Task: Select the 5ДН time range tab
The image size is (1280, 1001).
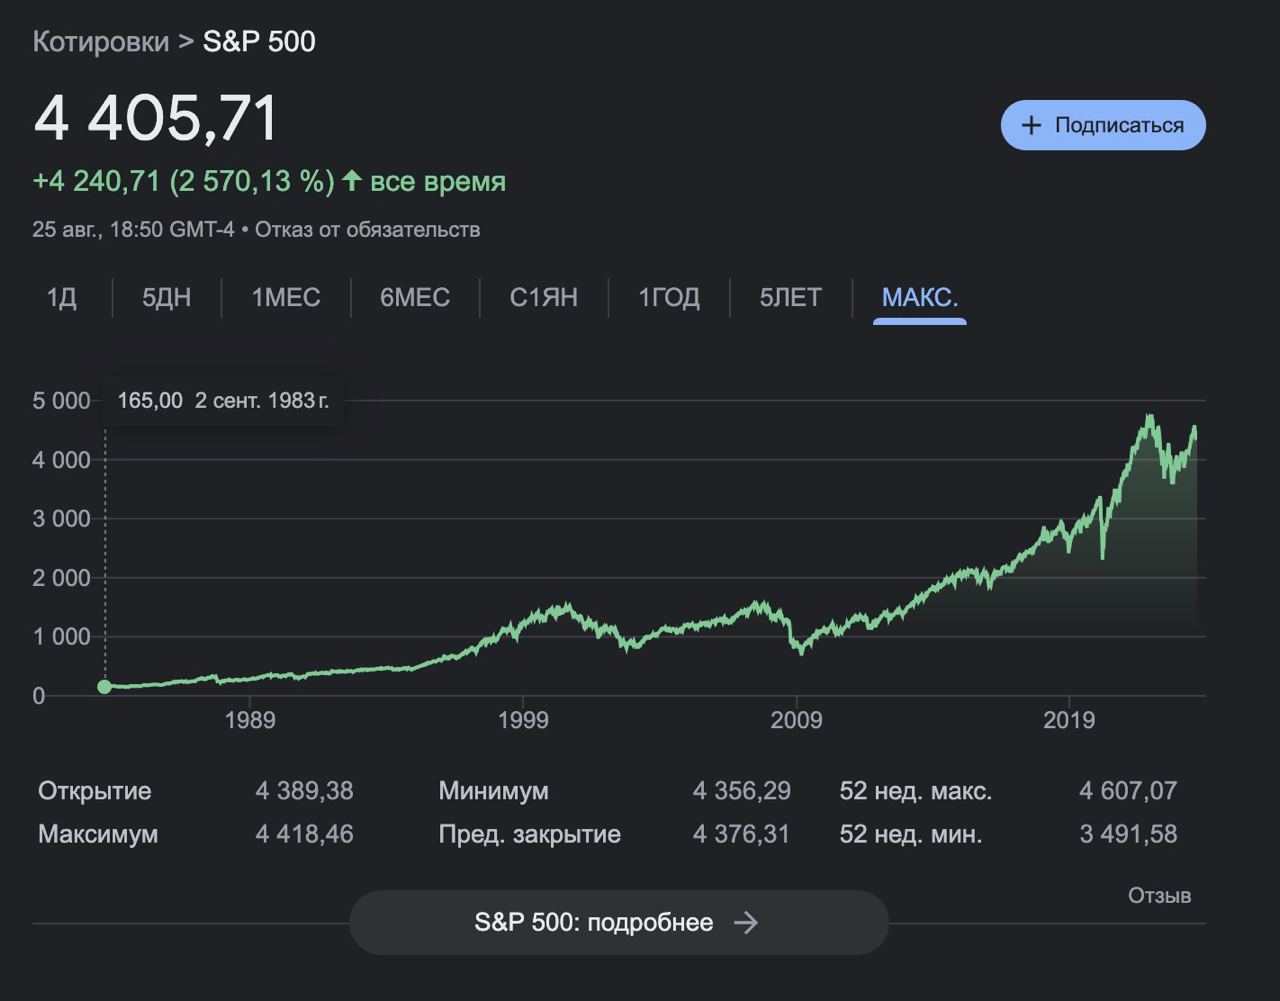Action: click(x=166, y=298)
